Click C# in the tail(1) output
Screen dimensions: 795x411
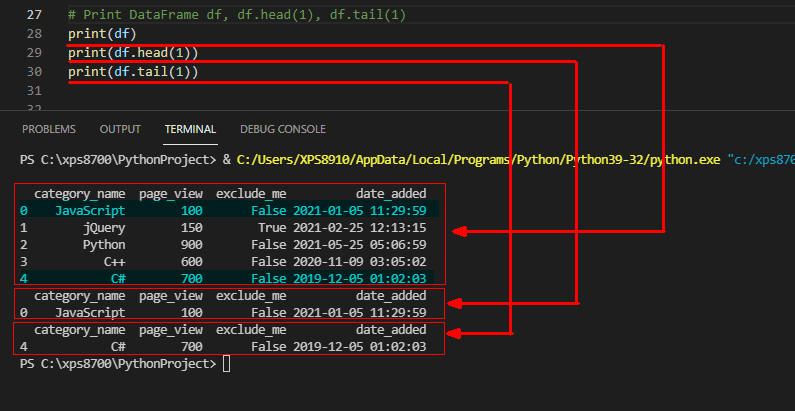click(x=118, y=347)
